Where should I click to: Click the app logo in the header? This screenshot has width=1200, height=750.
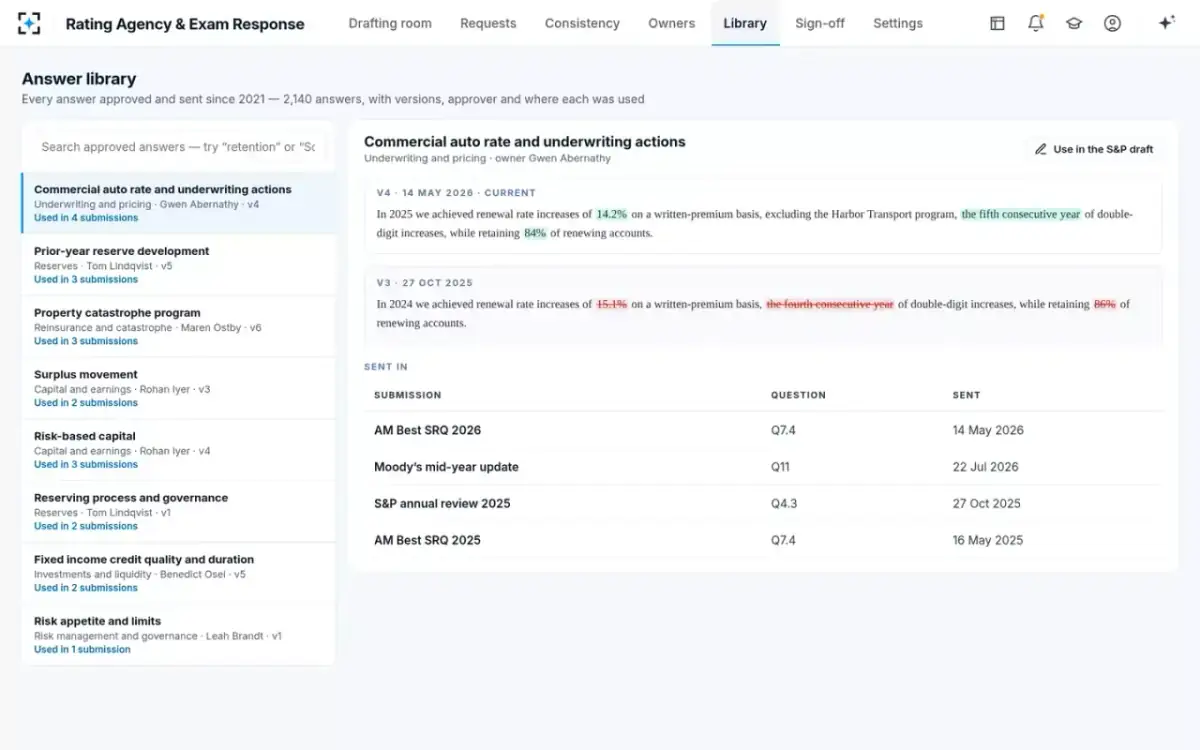[x=29, y=23]
